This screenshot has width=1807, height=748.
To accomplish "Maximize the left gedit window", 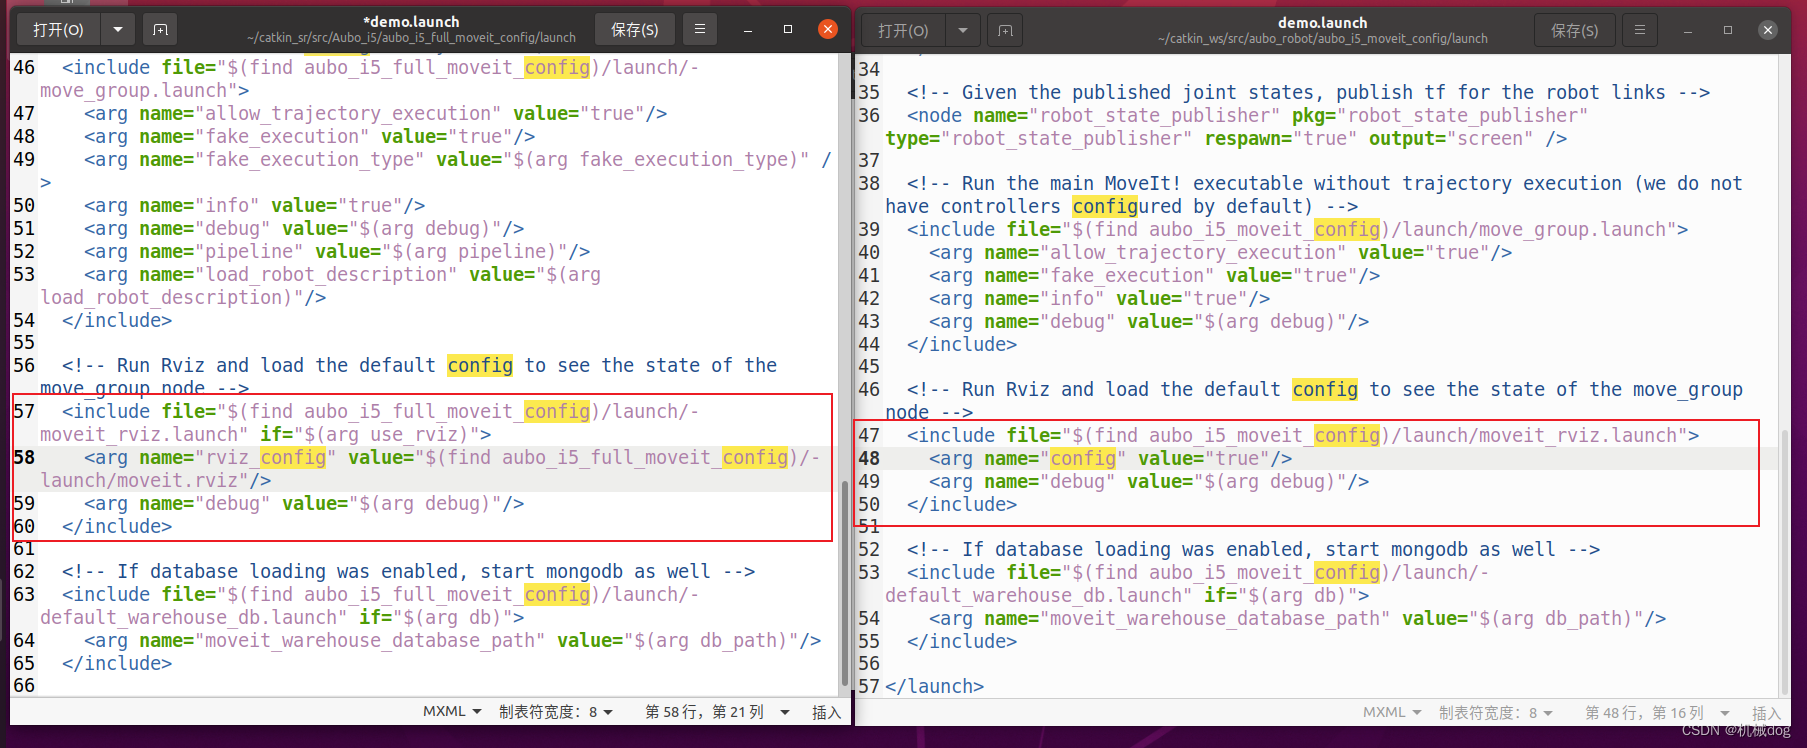I will click(788, 30).
